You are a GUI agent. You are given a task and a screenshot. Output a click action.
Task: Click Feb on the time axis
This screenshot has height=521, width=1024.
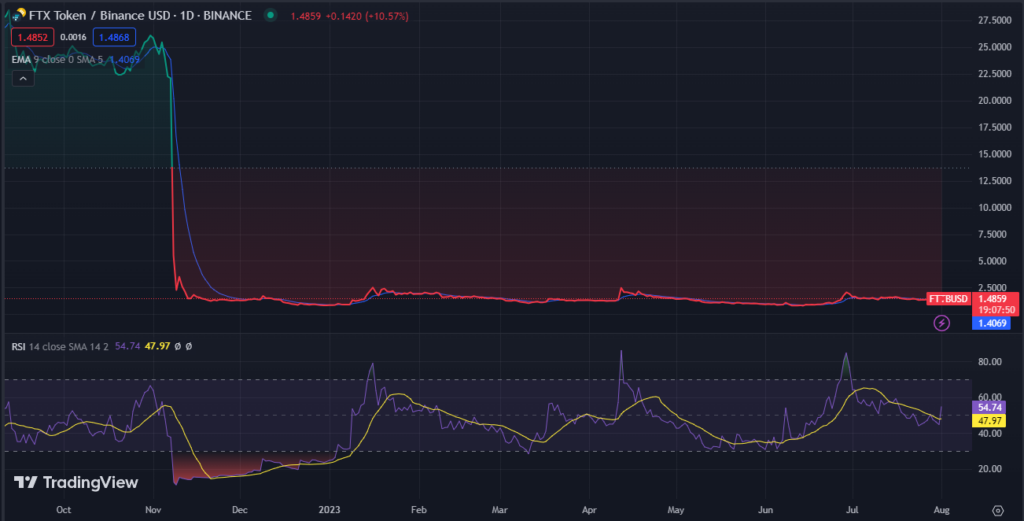click(x=419, y=510)
